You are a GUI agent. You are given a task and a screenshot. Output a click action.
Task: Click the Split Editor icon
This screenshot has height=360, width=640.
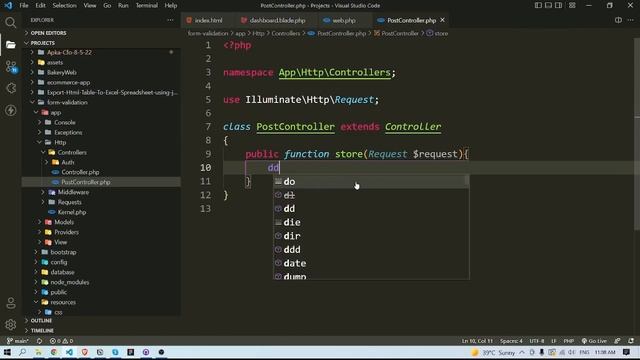coord(618,20)
